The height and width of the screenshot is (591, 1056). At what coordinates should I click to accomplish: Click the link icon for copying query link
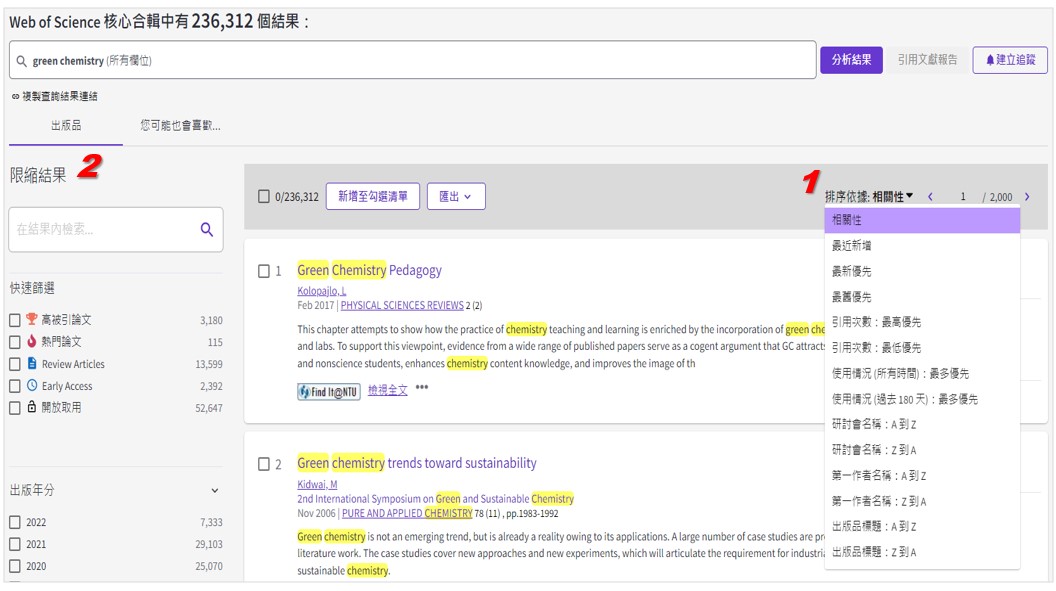coord(15,97)
